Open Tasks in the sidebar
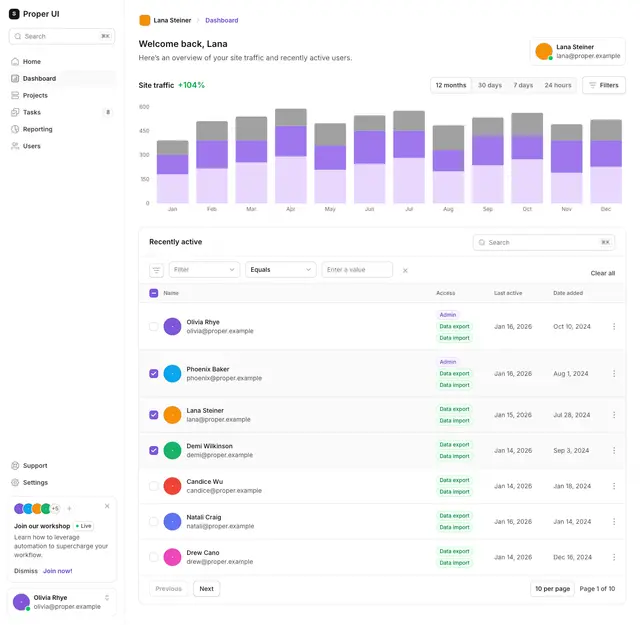The height and width of the screenshot is (625, 640). pyautogui.click(x=62, y=112)
